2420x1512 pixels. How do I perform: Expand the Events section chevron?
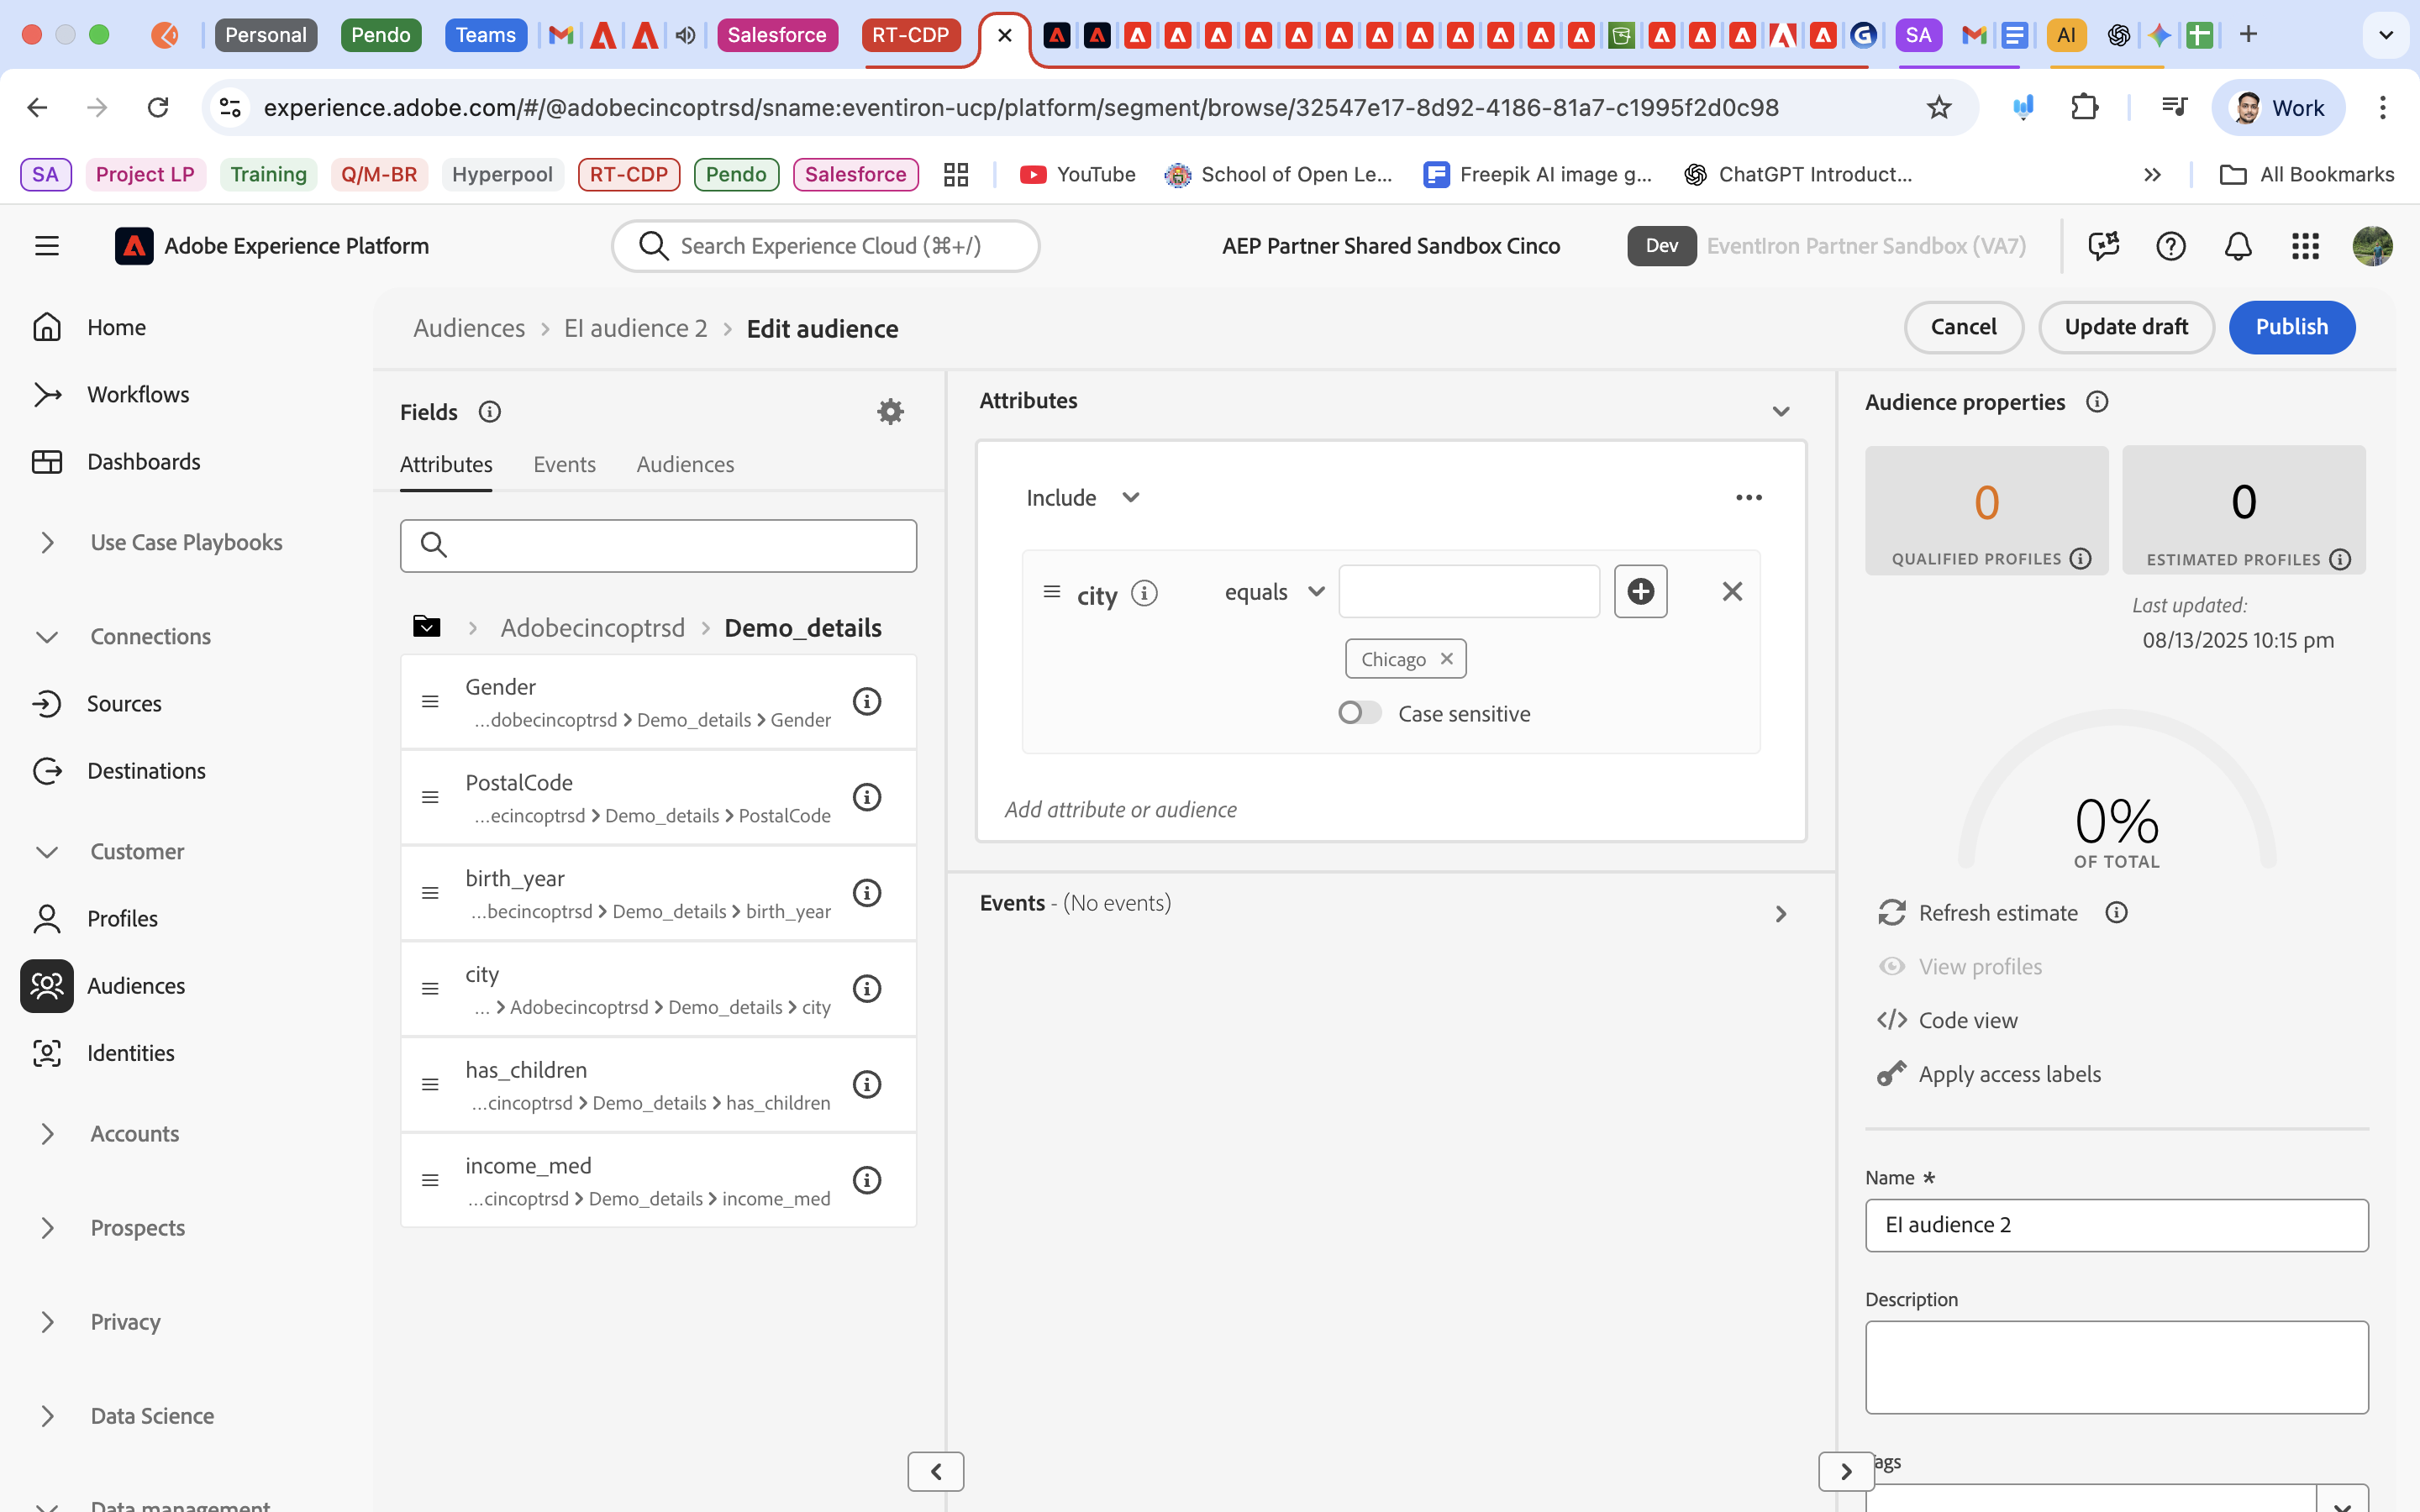pos(1780,913)
